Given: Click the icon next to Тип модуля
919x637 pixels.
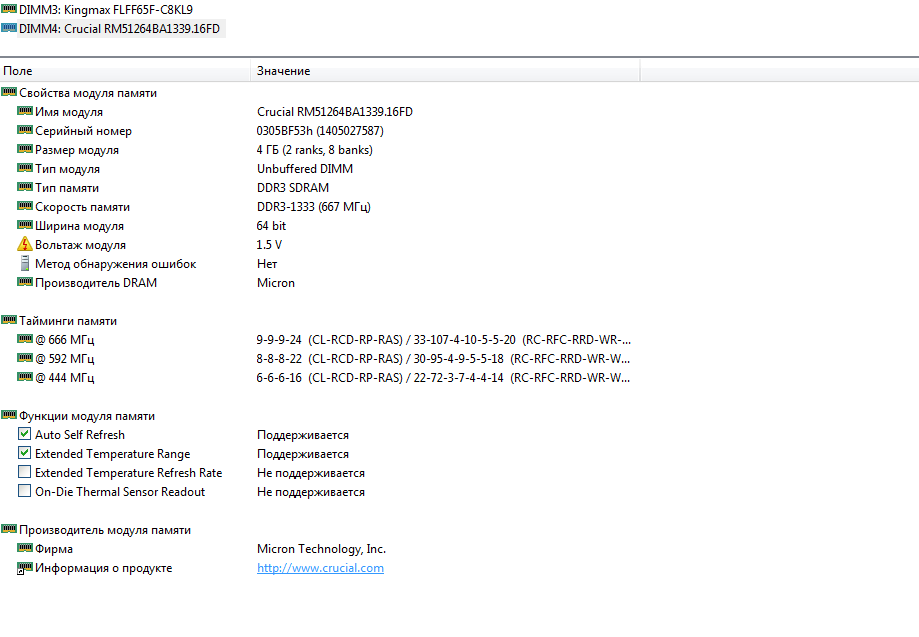Looking at the screenshot, I should tap(25, 168).
